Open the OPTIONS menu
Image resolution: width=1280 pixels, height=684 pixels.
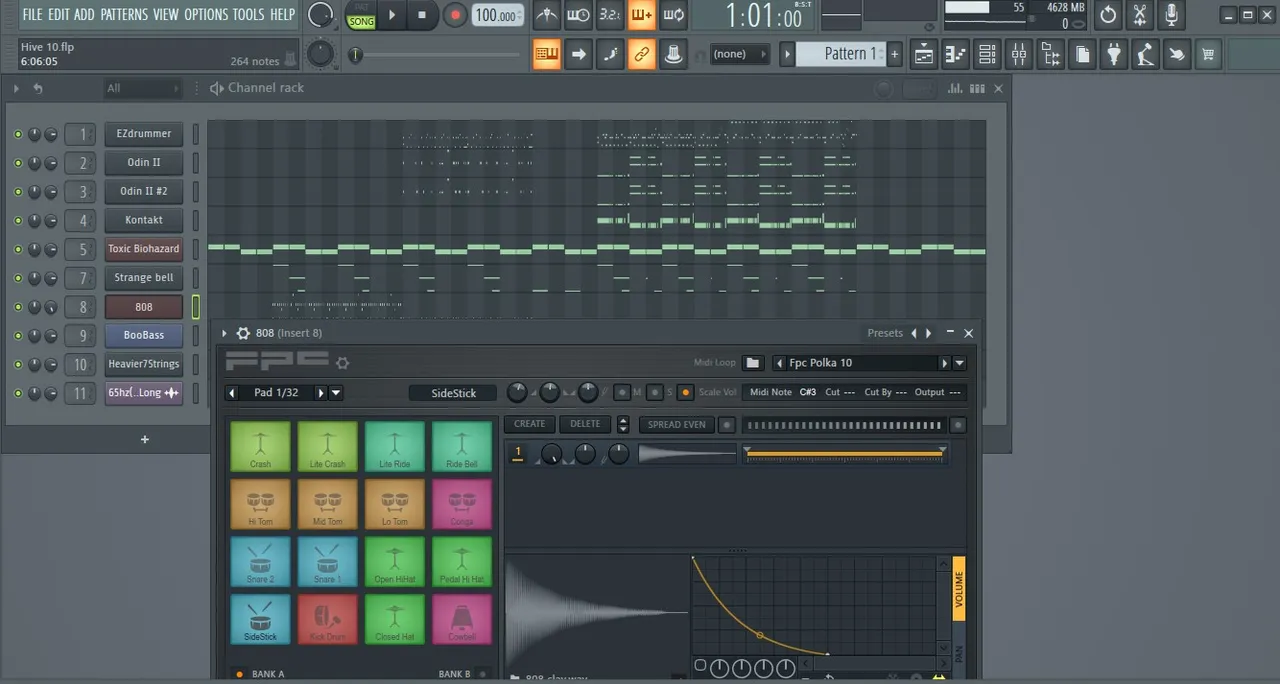click(206, 14)
